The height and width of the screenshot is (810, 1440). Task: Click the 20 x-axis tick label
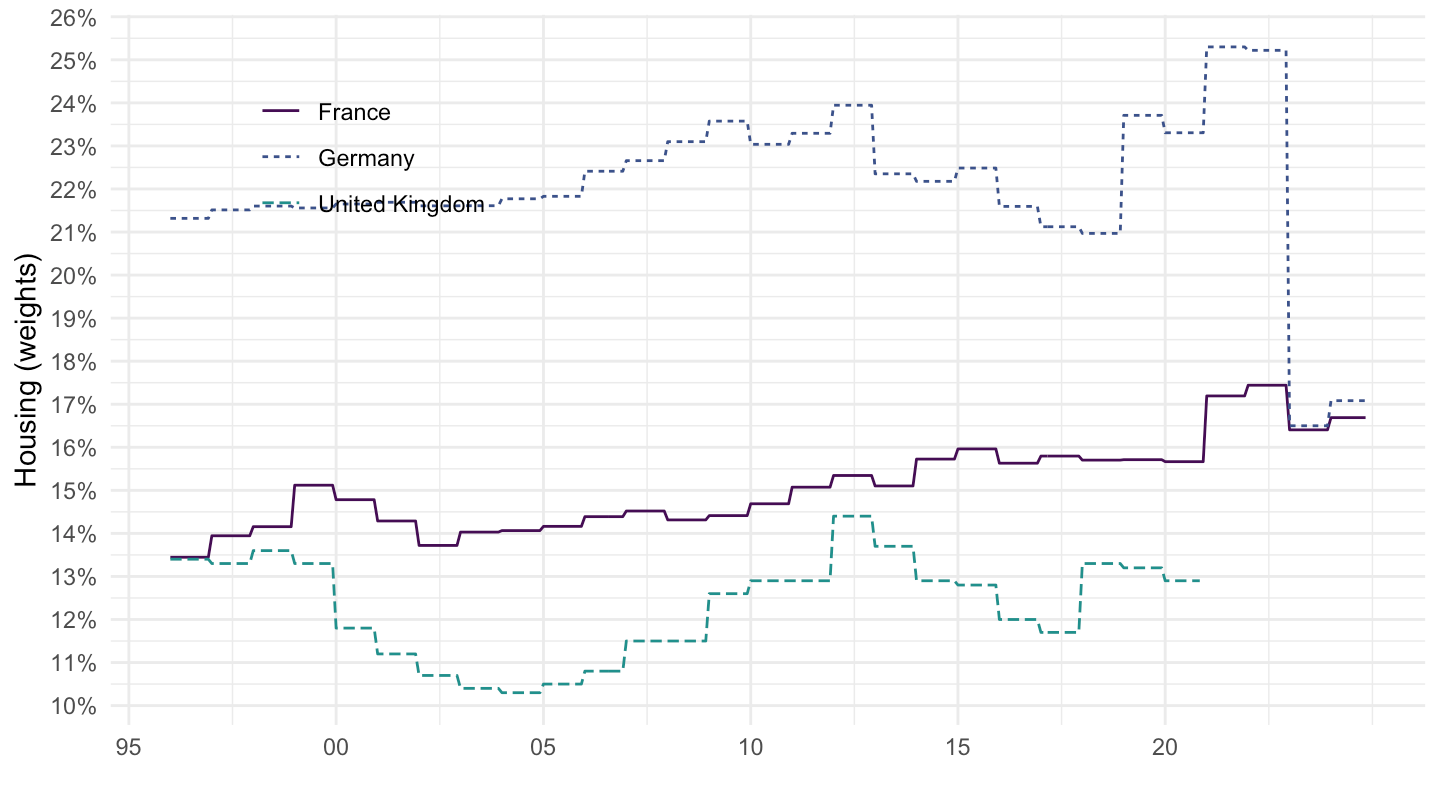coord(1164,746)
